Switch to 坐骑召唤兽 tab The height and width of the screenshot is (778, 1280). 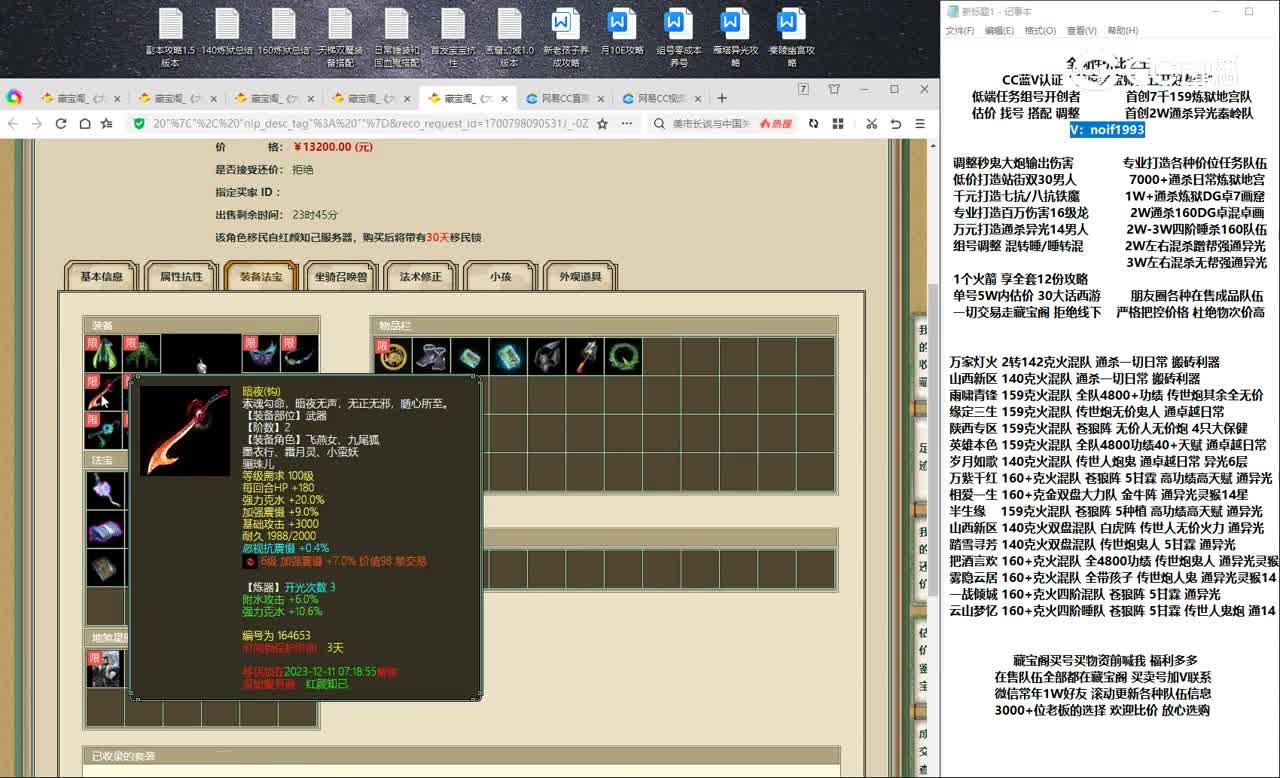341,277
